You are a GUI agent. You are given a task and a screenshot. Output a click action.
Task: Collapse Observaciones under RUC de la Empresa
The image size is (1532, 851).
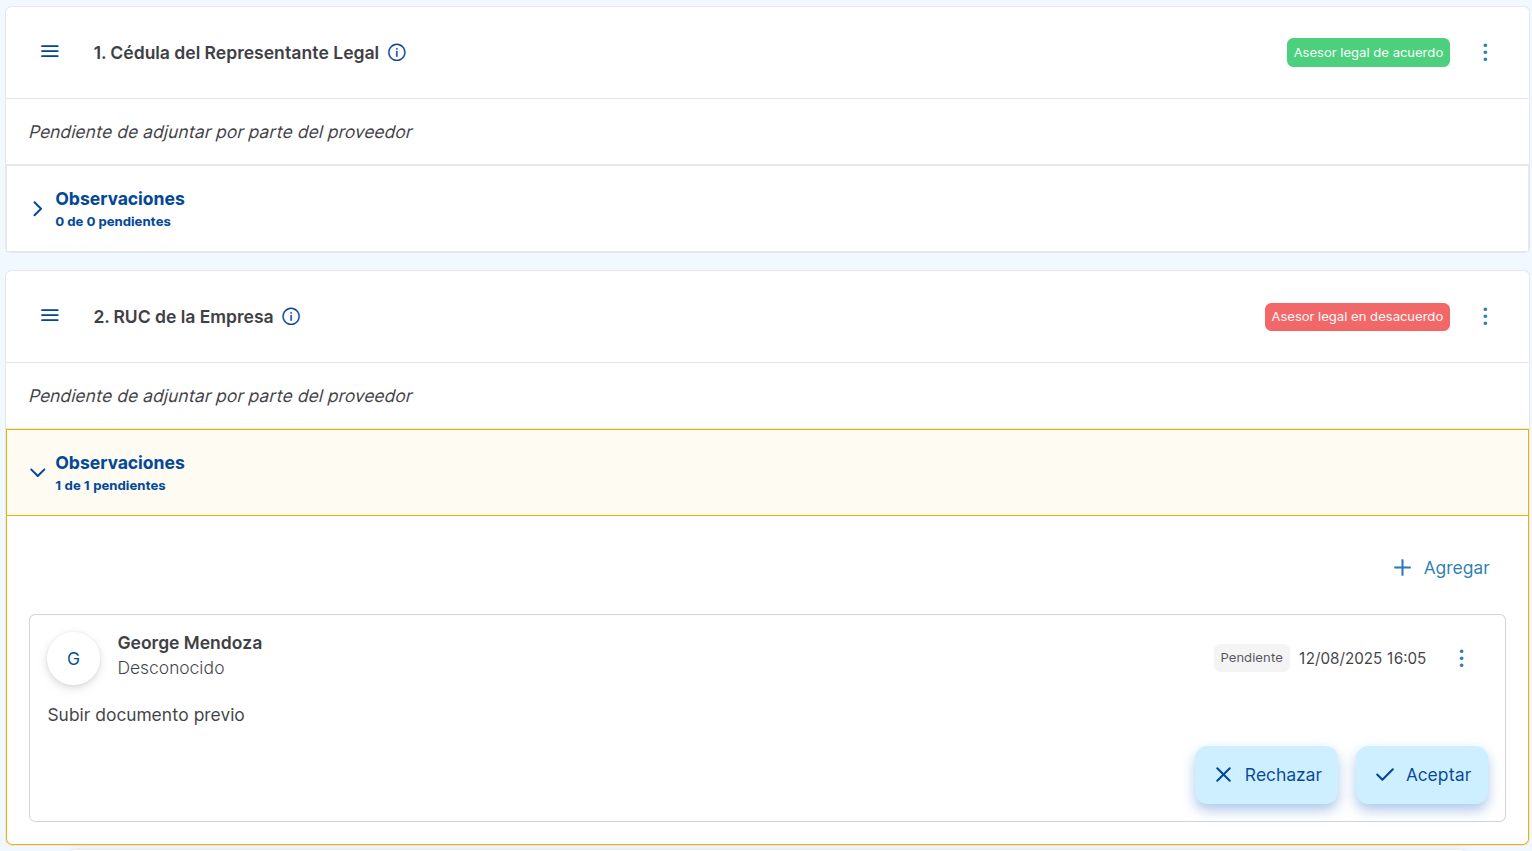(x=37, y=473)
